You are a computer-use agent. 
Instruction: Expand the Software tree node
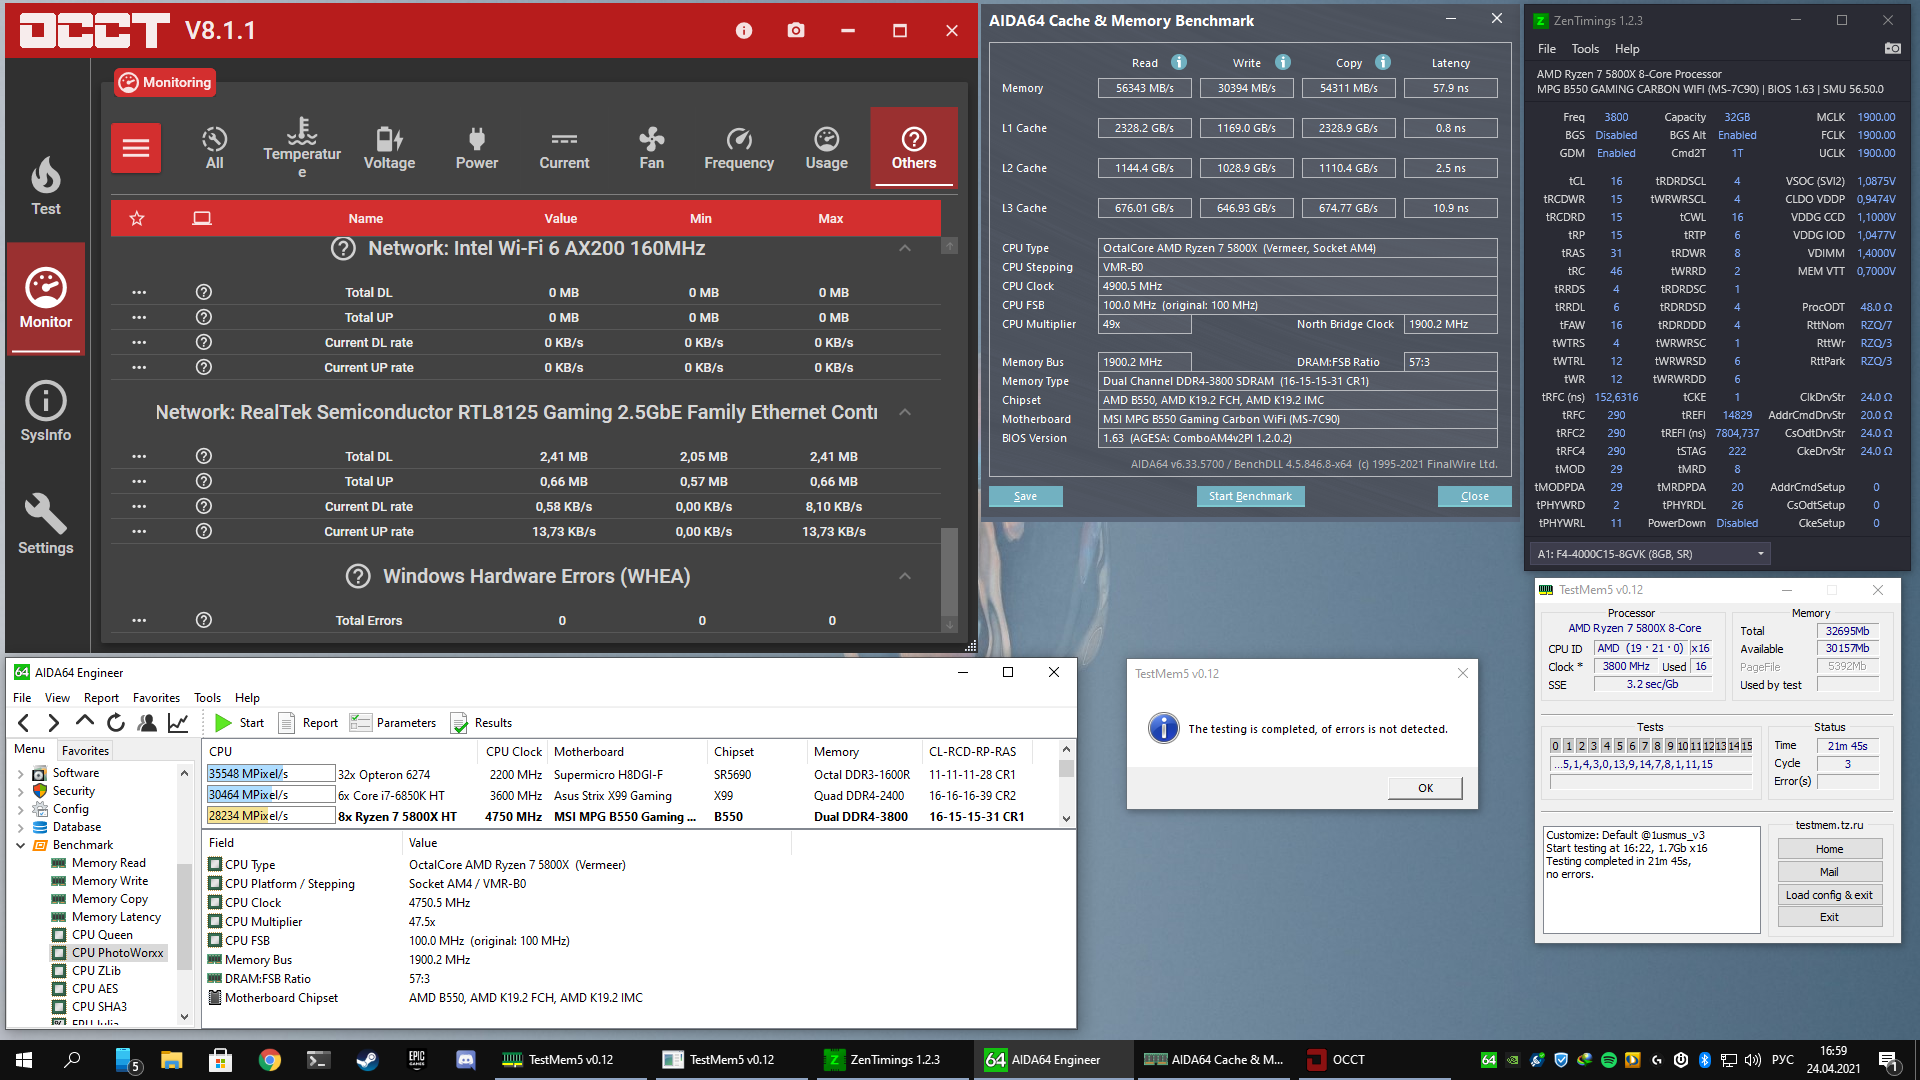(21, 773)
